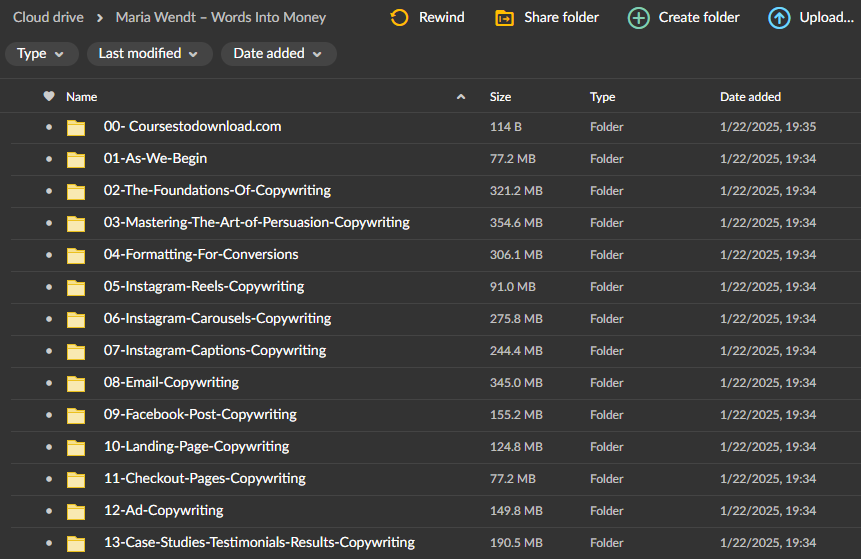Toggle favorite dot for 00- Coursestodownload.com

[49, 127]
